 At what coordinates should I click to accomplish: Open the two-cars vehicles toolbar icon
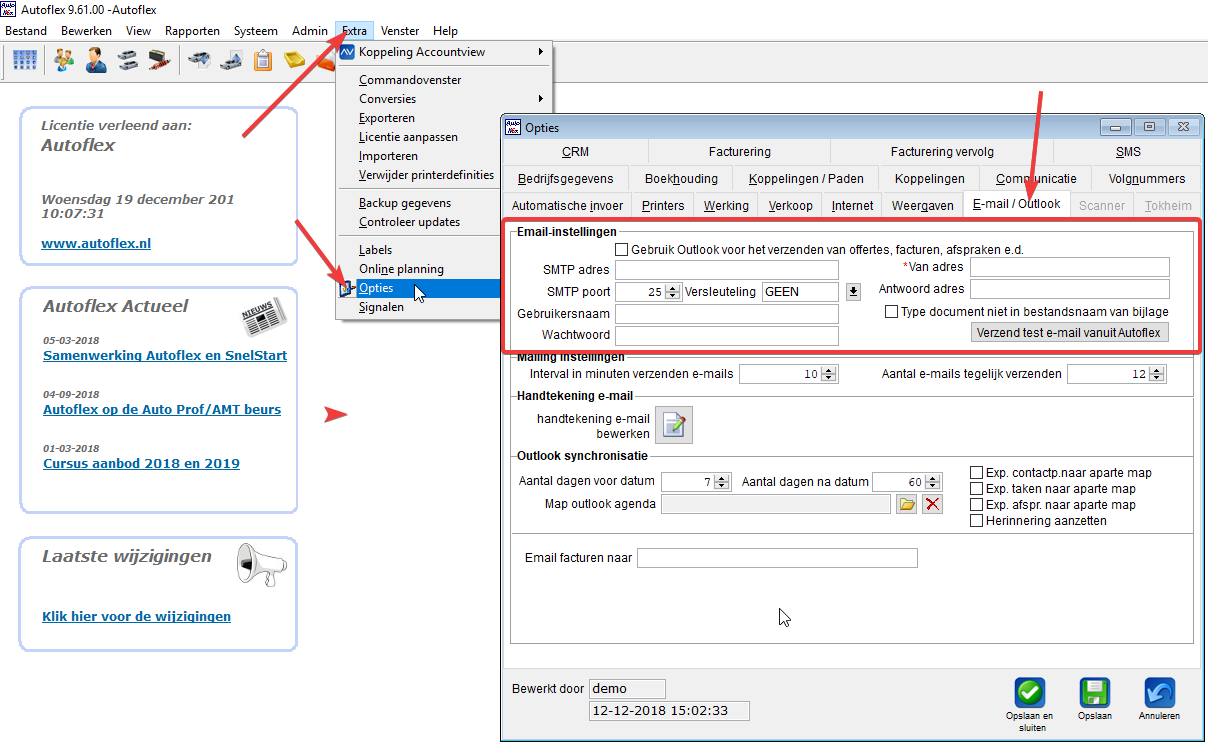(x=128, y=60)
